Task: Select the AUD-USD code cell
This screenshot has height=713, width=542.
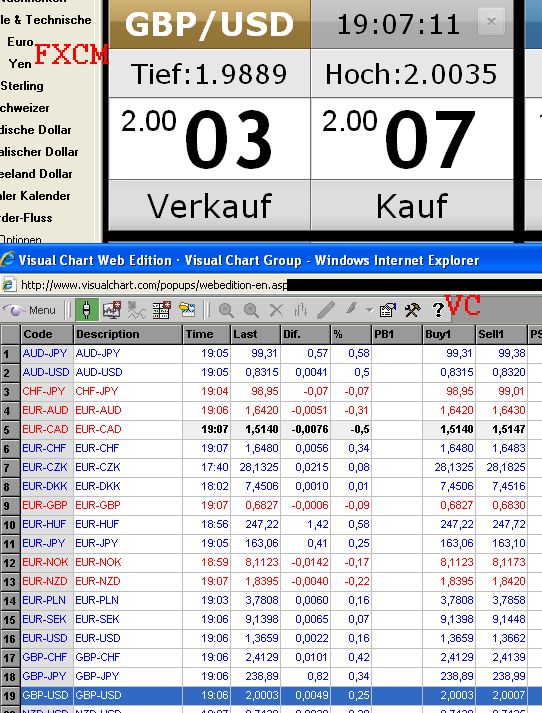Action: click(46, 372)
